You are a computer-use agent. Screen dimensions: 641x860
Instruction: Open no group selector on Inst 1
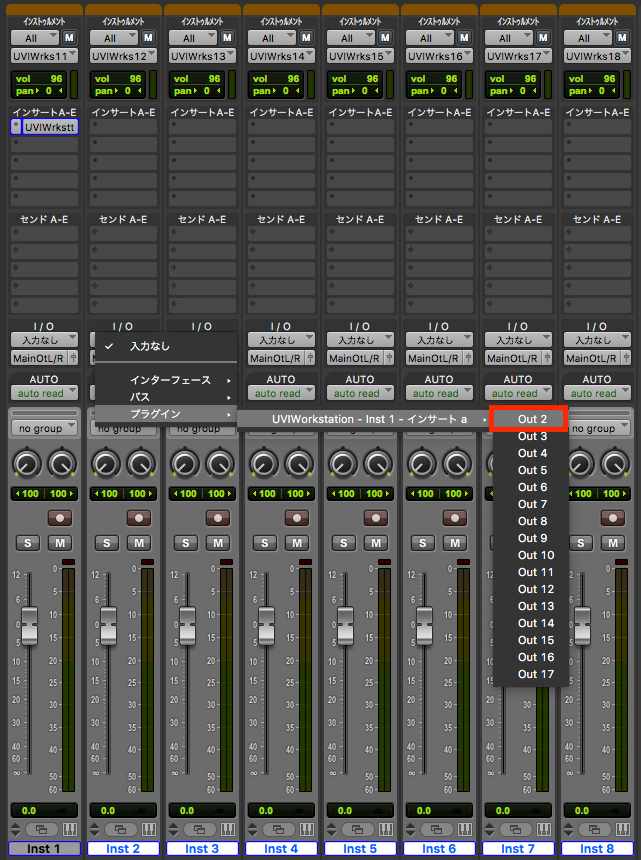pyautogui.click(x=44, y=428)
